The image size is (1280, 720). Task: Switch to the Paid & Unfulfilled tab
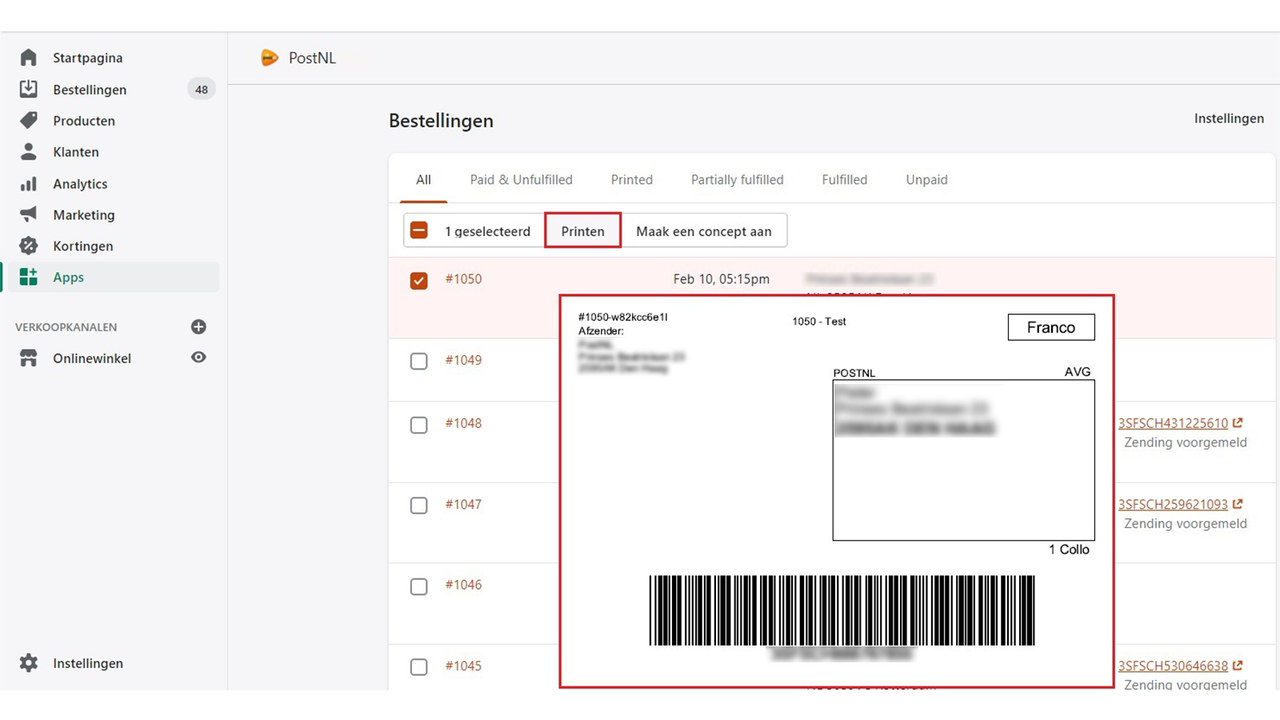tap(521, 180)
